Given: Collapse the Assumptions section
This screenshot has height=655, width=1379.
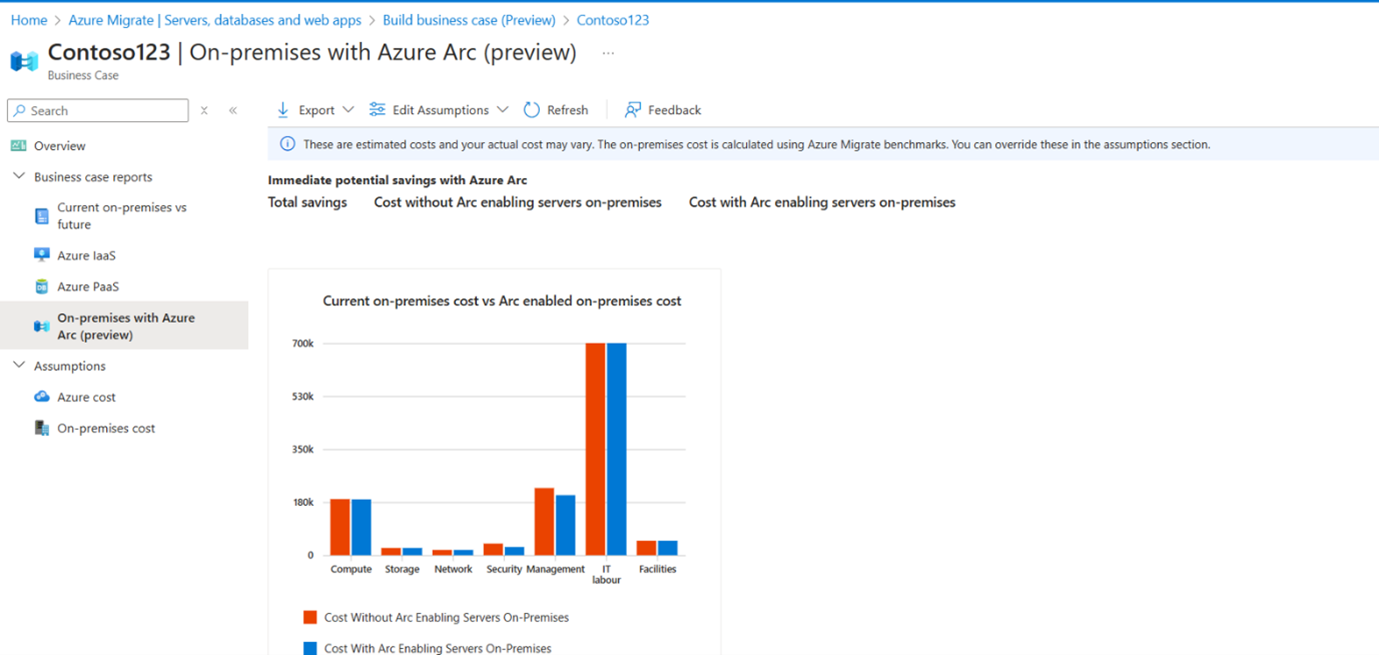Looking at the screenshot, I should pos(18,365).
